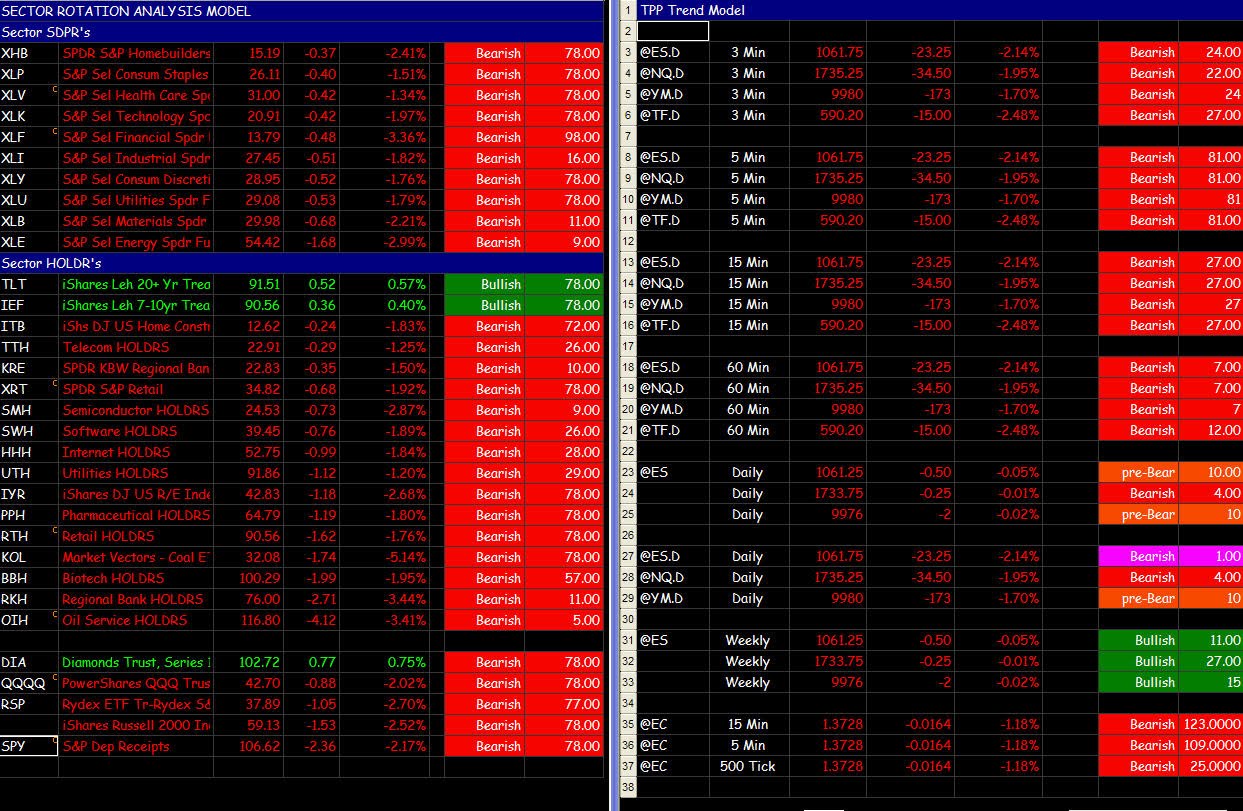Click the 5 Min cell in TPP row 8

pos(747,157)
